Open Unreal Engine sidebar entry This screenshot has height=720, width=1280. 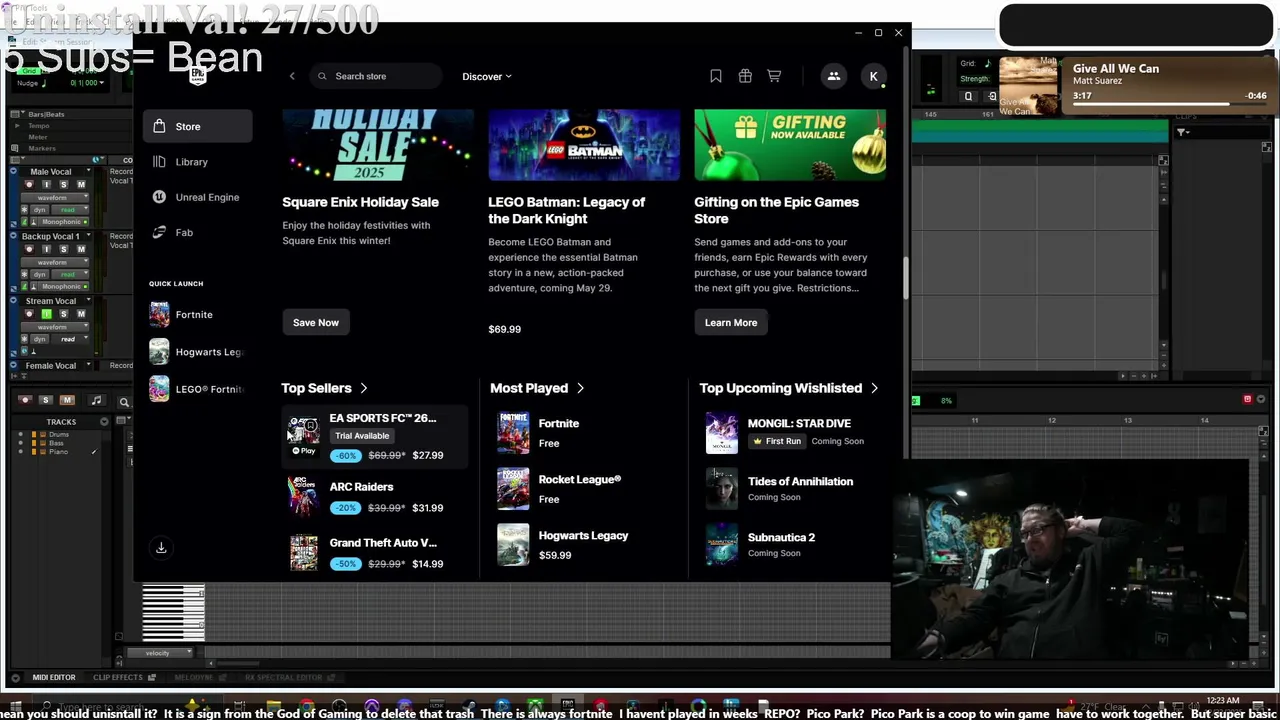point(198,197)
